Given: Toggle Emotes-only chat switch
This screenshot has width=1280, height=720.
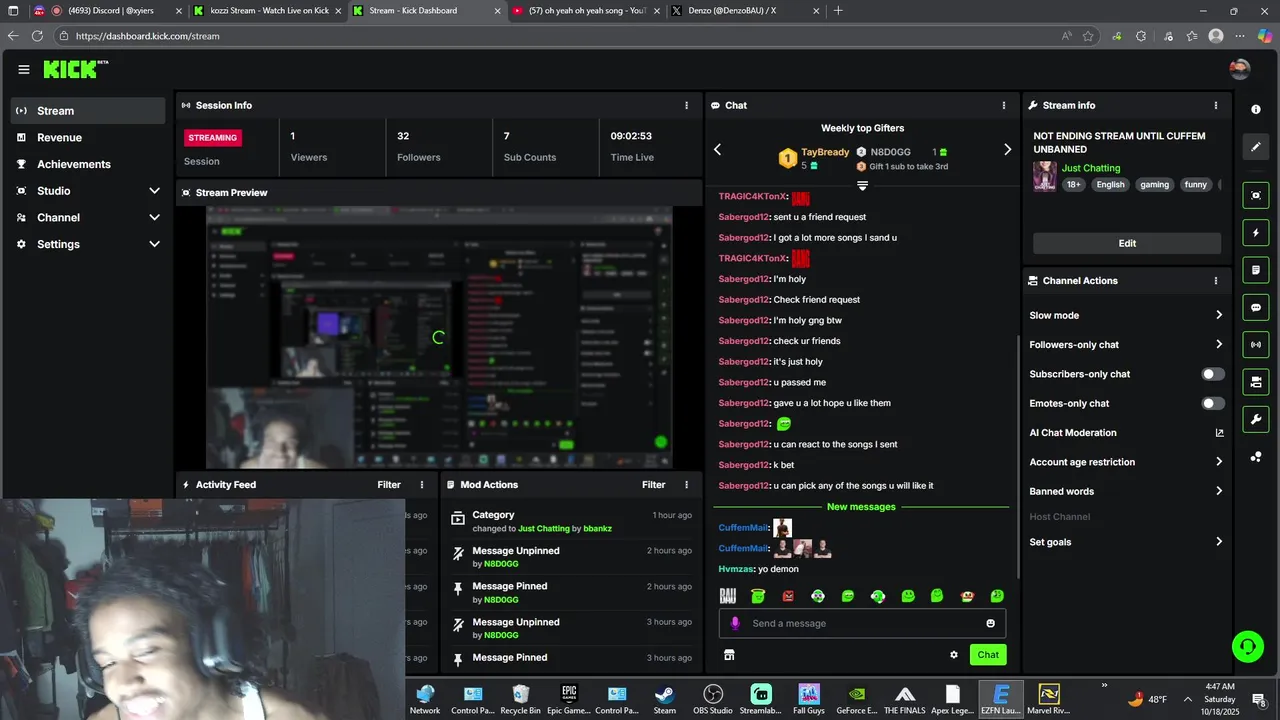Looking at the screenshot, I should tap(1212, 404).
